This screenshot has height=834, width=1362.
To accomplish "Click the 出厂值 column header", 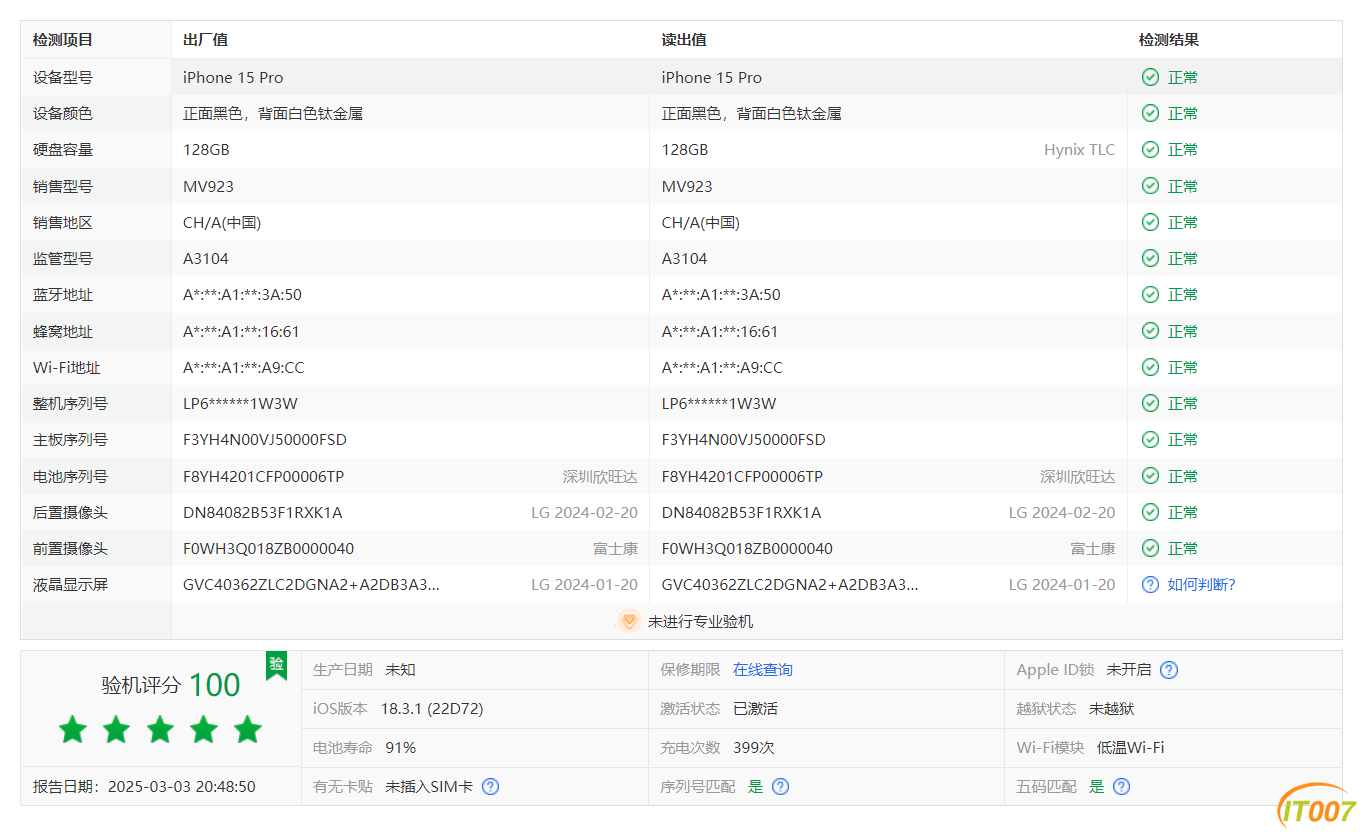I will (x=206, y=40).
